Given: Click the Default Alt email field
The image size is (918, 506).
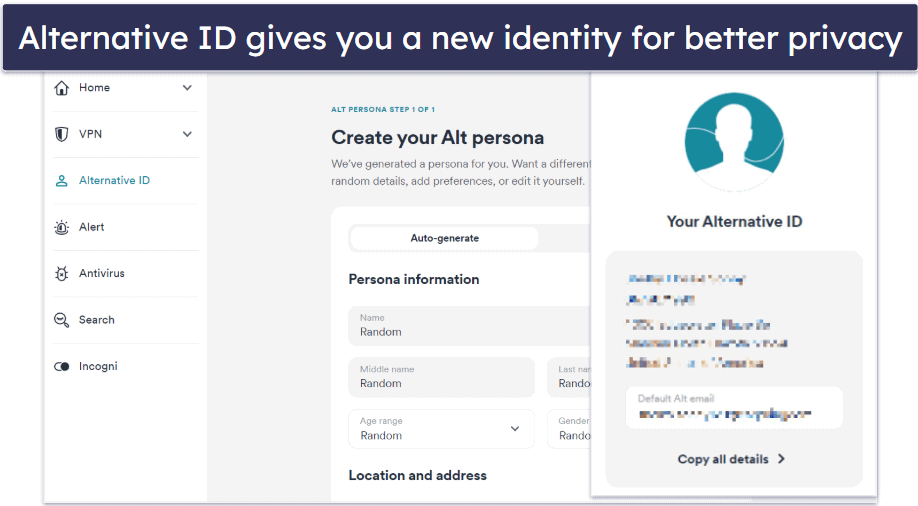Looking at the screenshot, I should click(734, 408).
